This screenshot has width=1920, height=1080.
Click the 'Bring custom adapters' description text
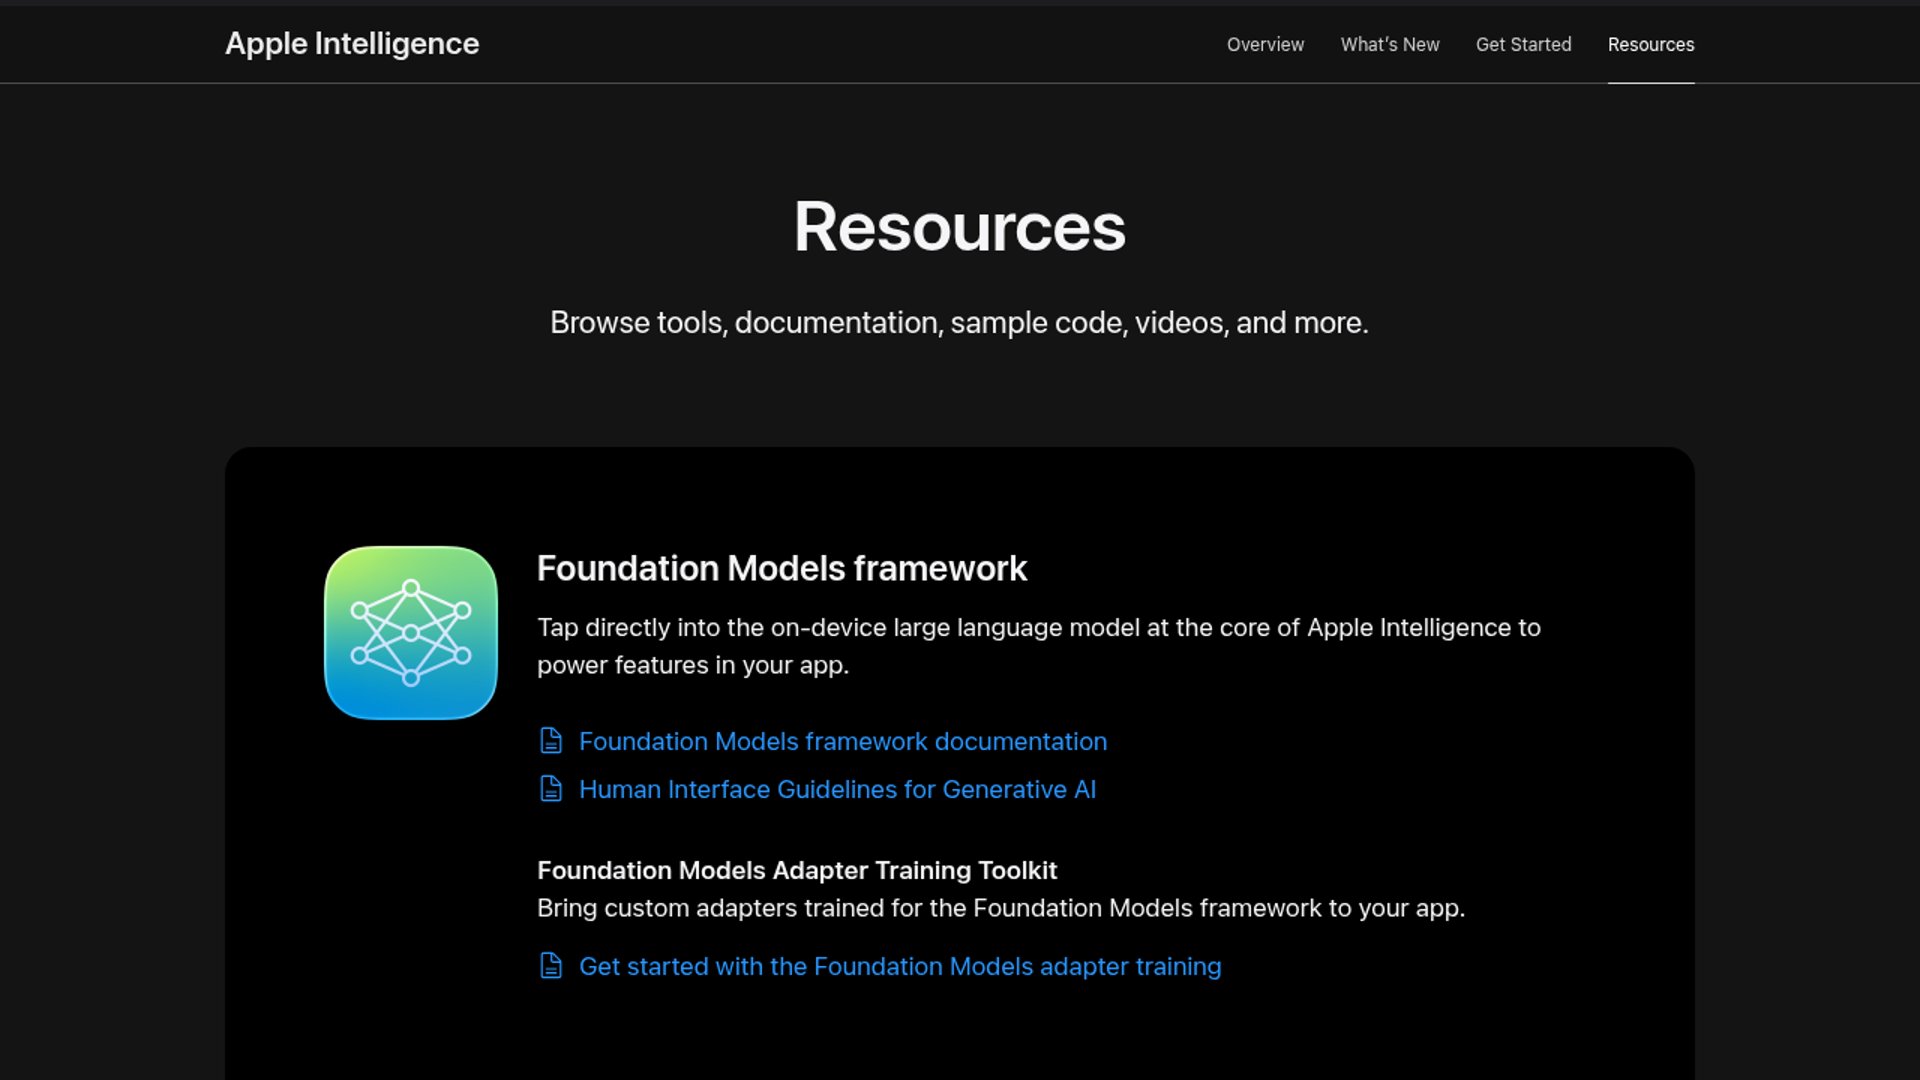(1000, 908)
